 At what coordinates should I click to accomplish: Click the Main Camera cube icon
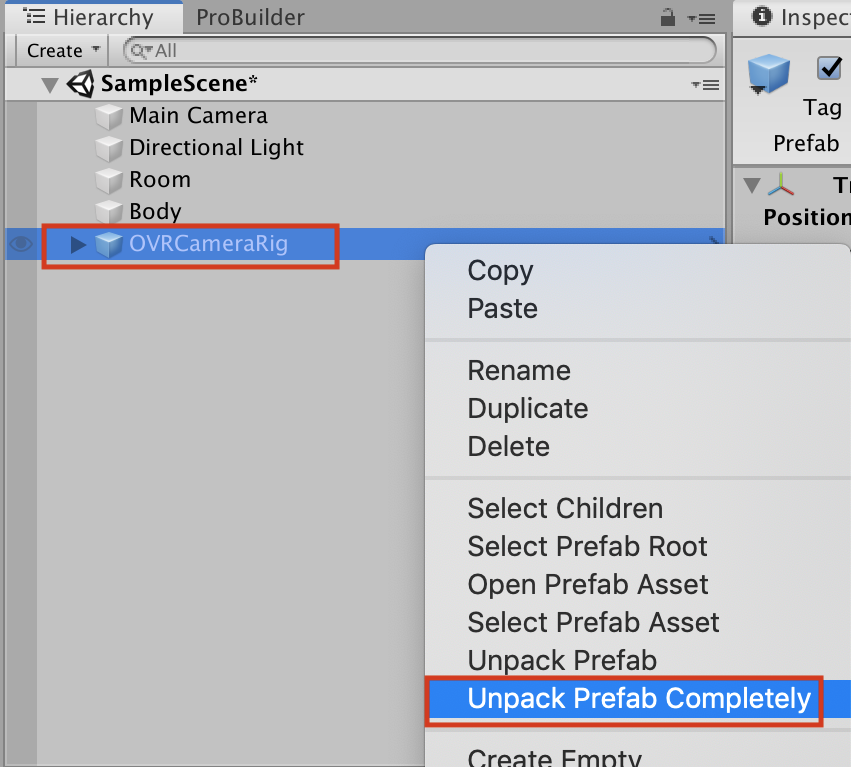coord(109,116)
